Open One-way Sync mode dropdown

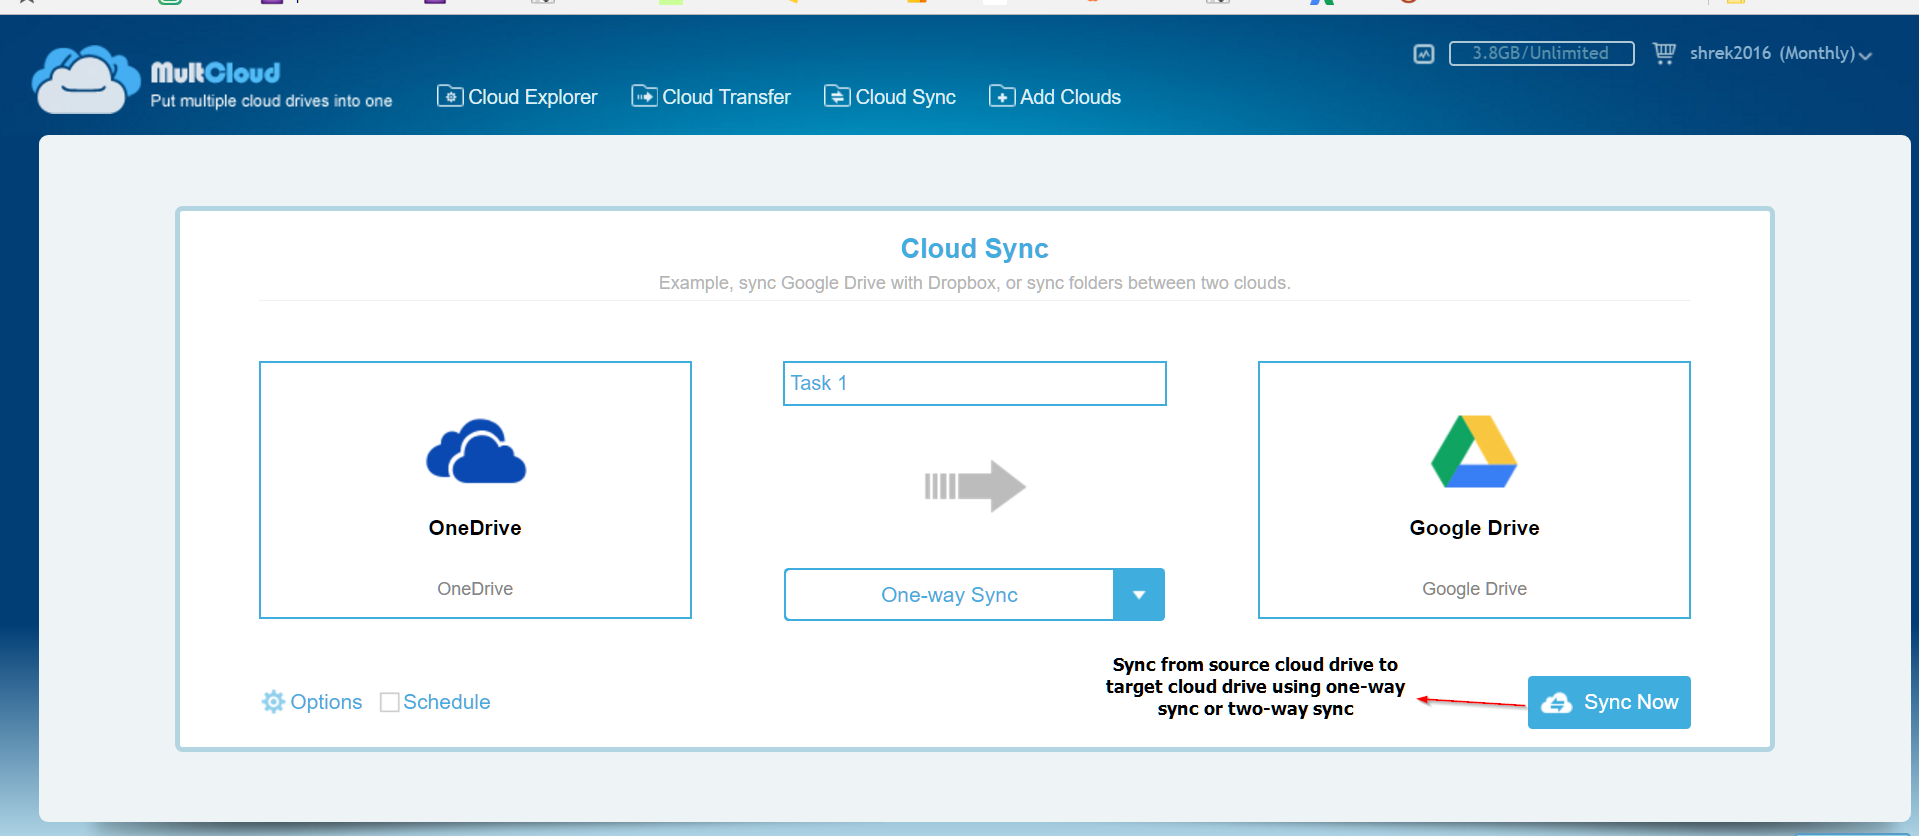tap(974, 595)
